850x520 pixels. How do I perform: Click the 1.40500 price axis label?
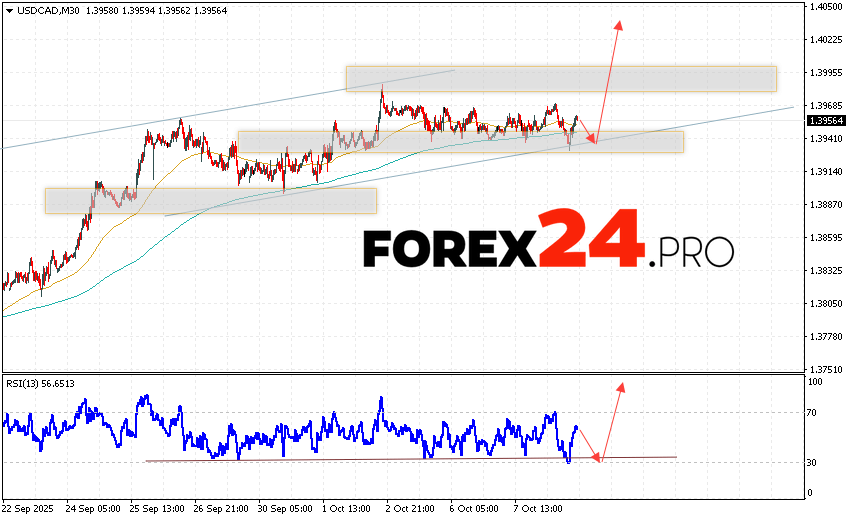pos(826,7)
